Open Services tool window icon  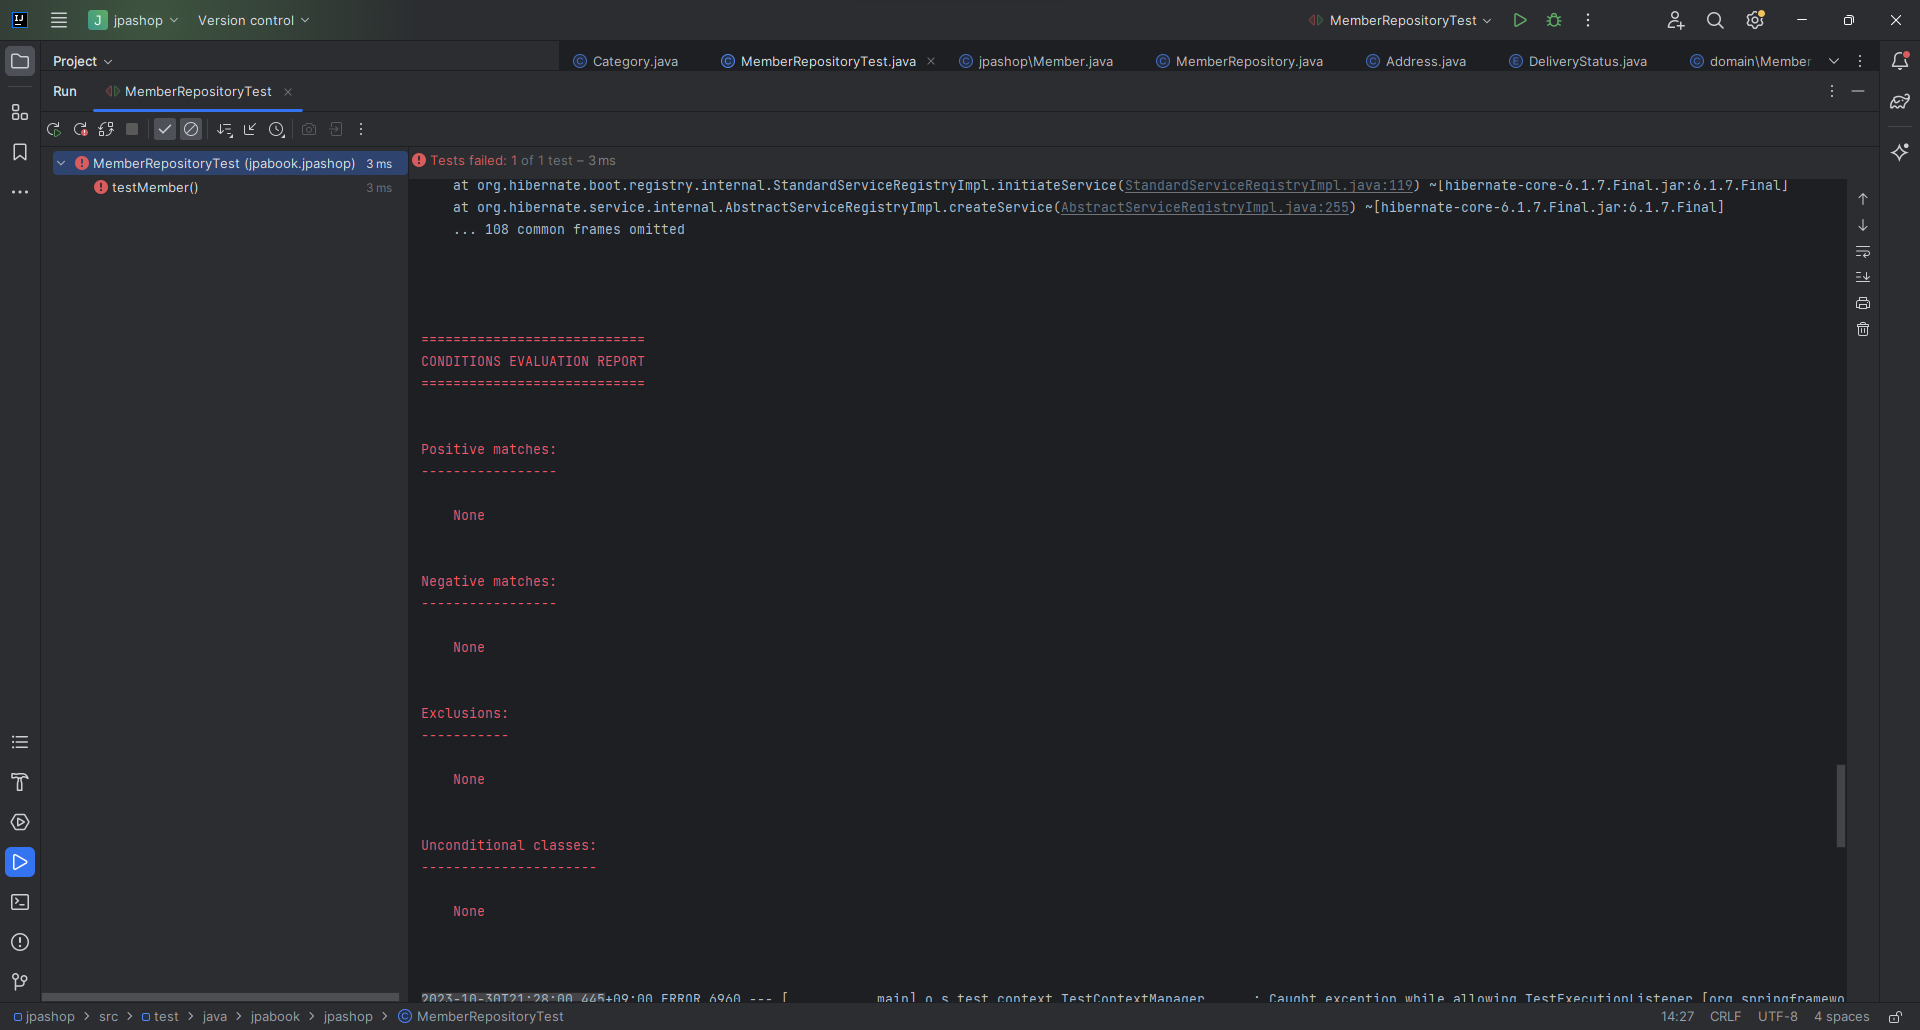[20, 822]
